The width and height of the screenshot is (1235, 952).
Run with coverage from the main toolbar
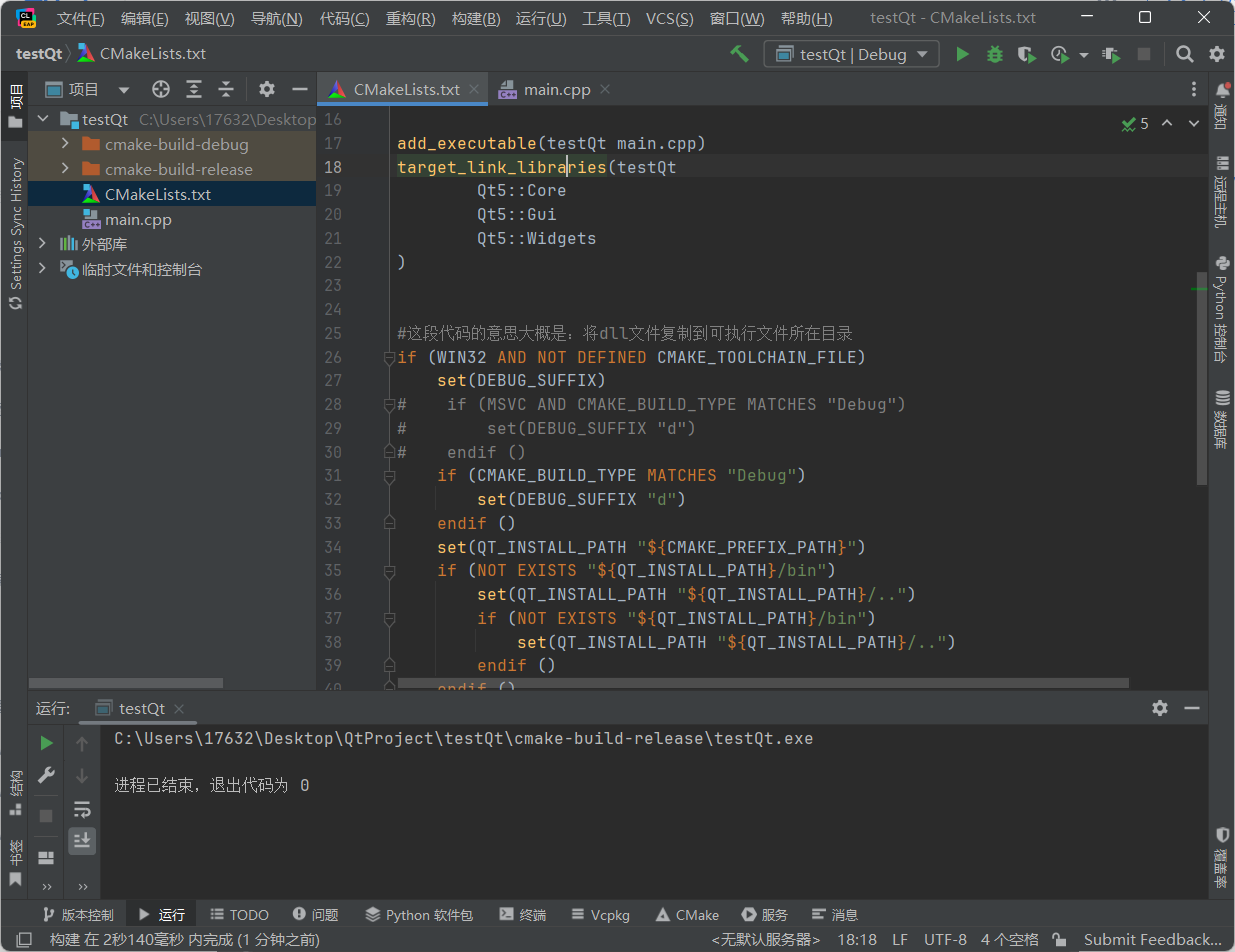[x=1026, y=54]
